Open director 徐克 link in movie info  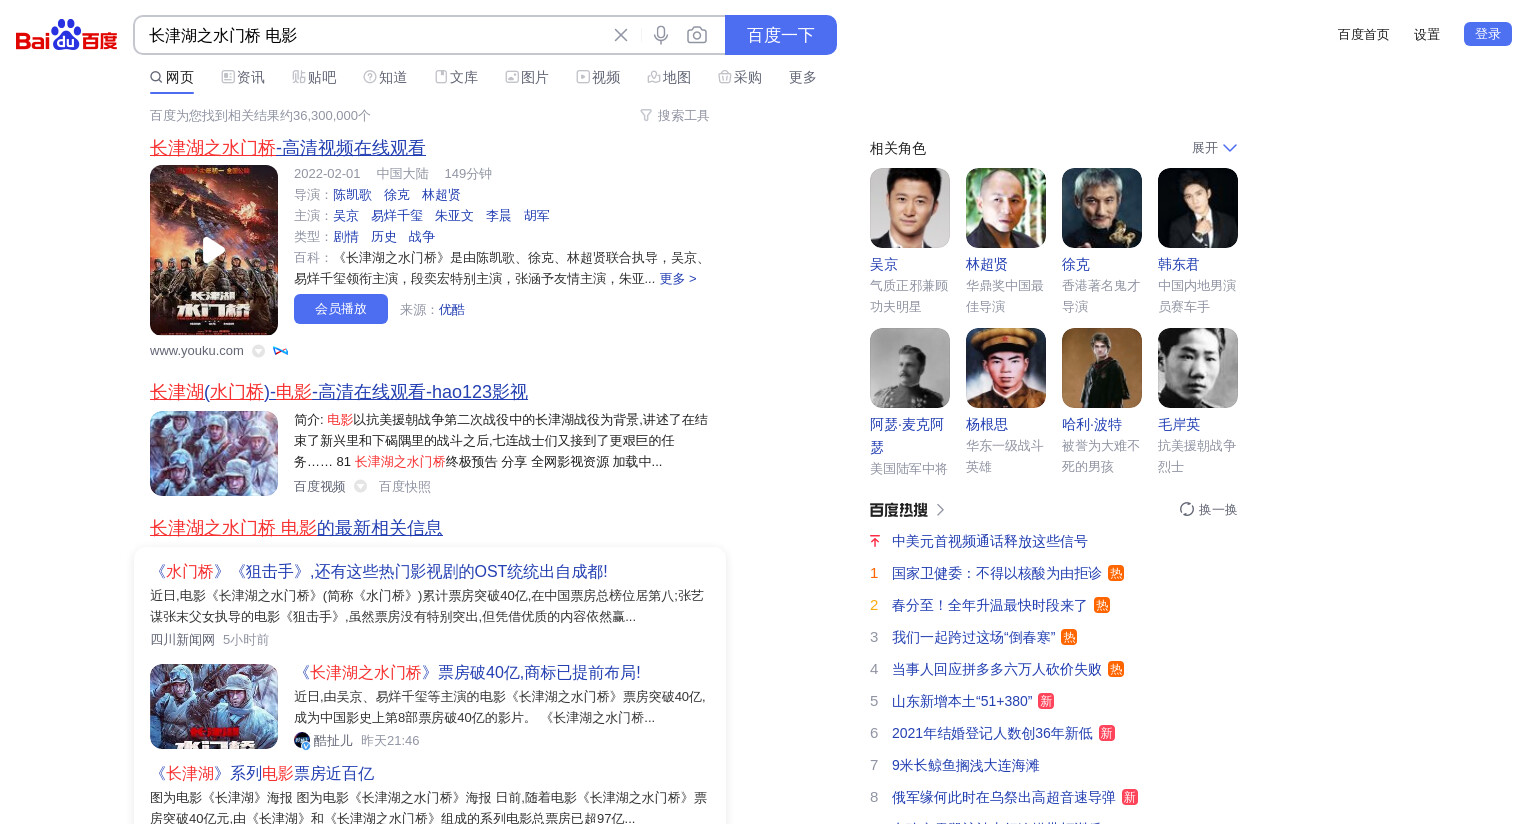[x=397, y=195]
